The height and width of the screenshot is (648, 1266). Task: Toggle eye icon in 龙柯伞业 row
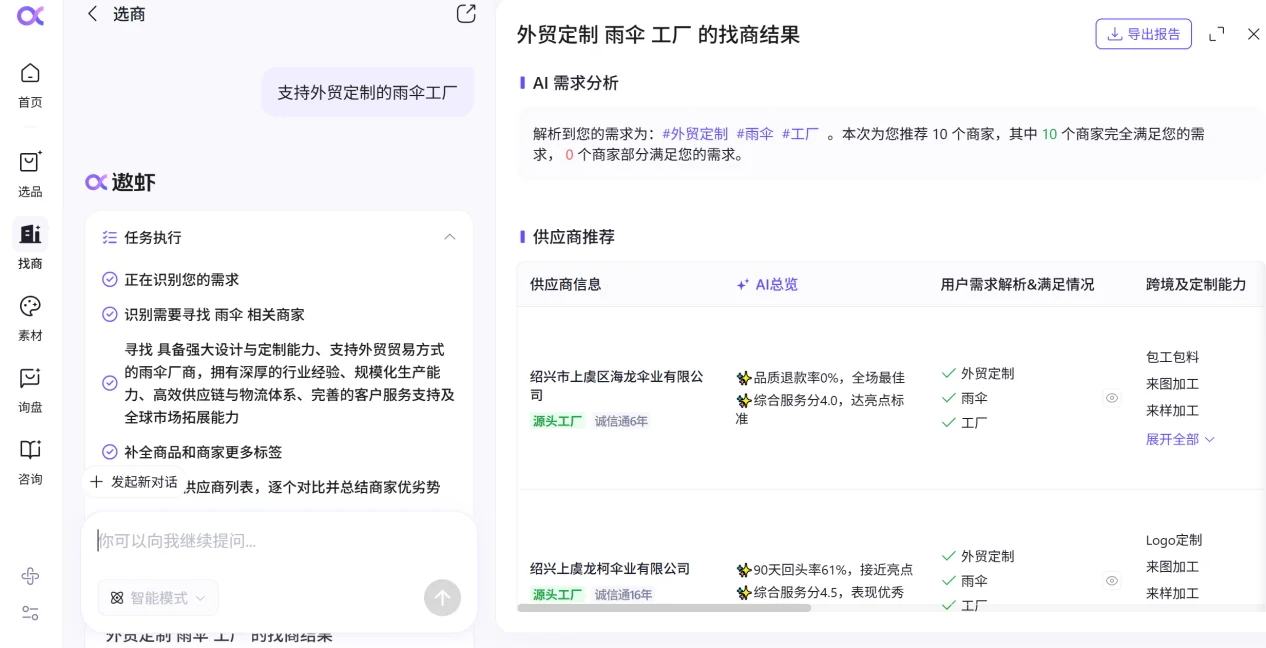1112,581
